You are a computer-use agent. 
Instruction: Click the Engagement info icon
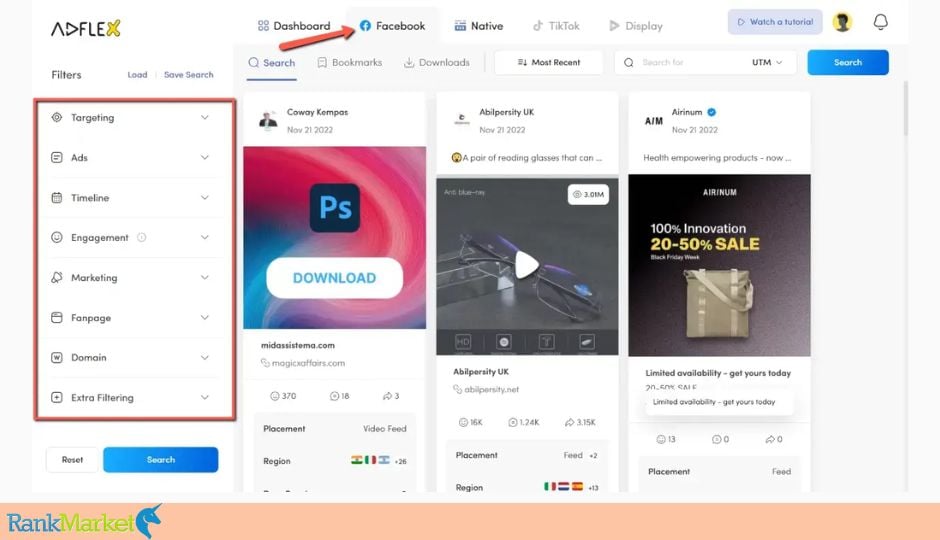click(x=141, y=237)
